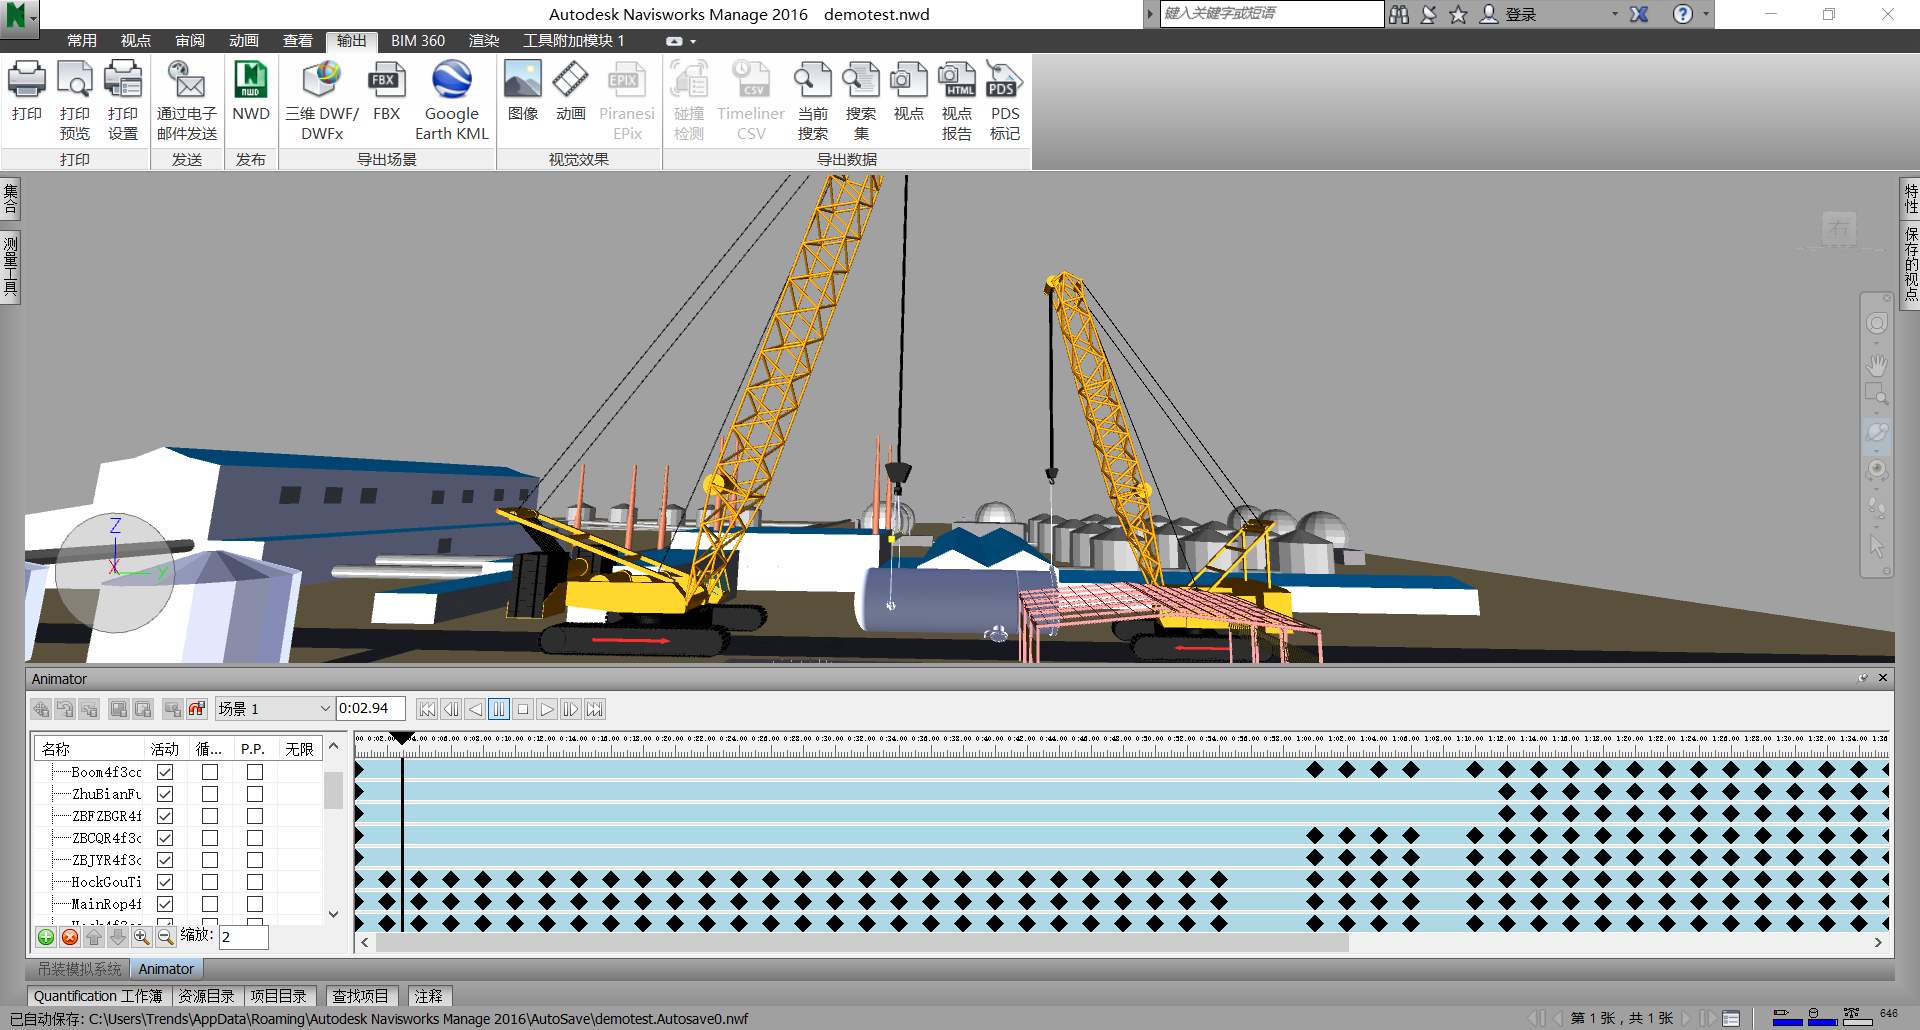Enable P.P. checkbox for ZBCQR4f3c
Image resolution: width=1920 pixels, height=1030 pixels.
pos(255,838)
